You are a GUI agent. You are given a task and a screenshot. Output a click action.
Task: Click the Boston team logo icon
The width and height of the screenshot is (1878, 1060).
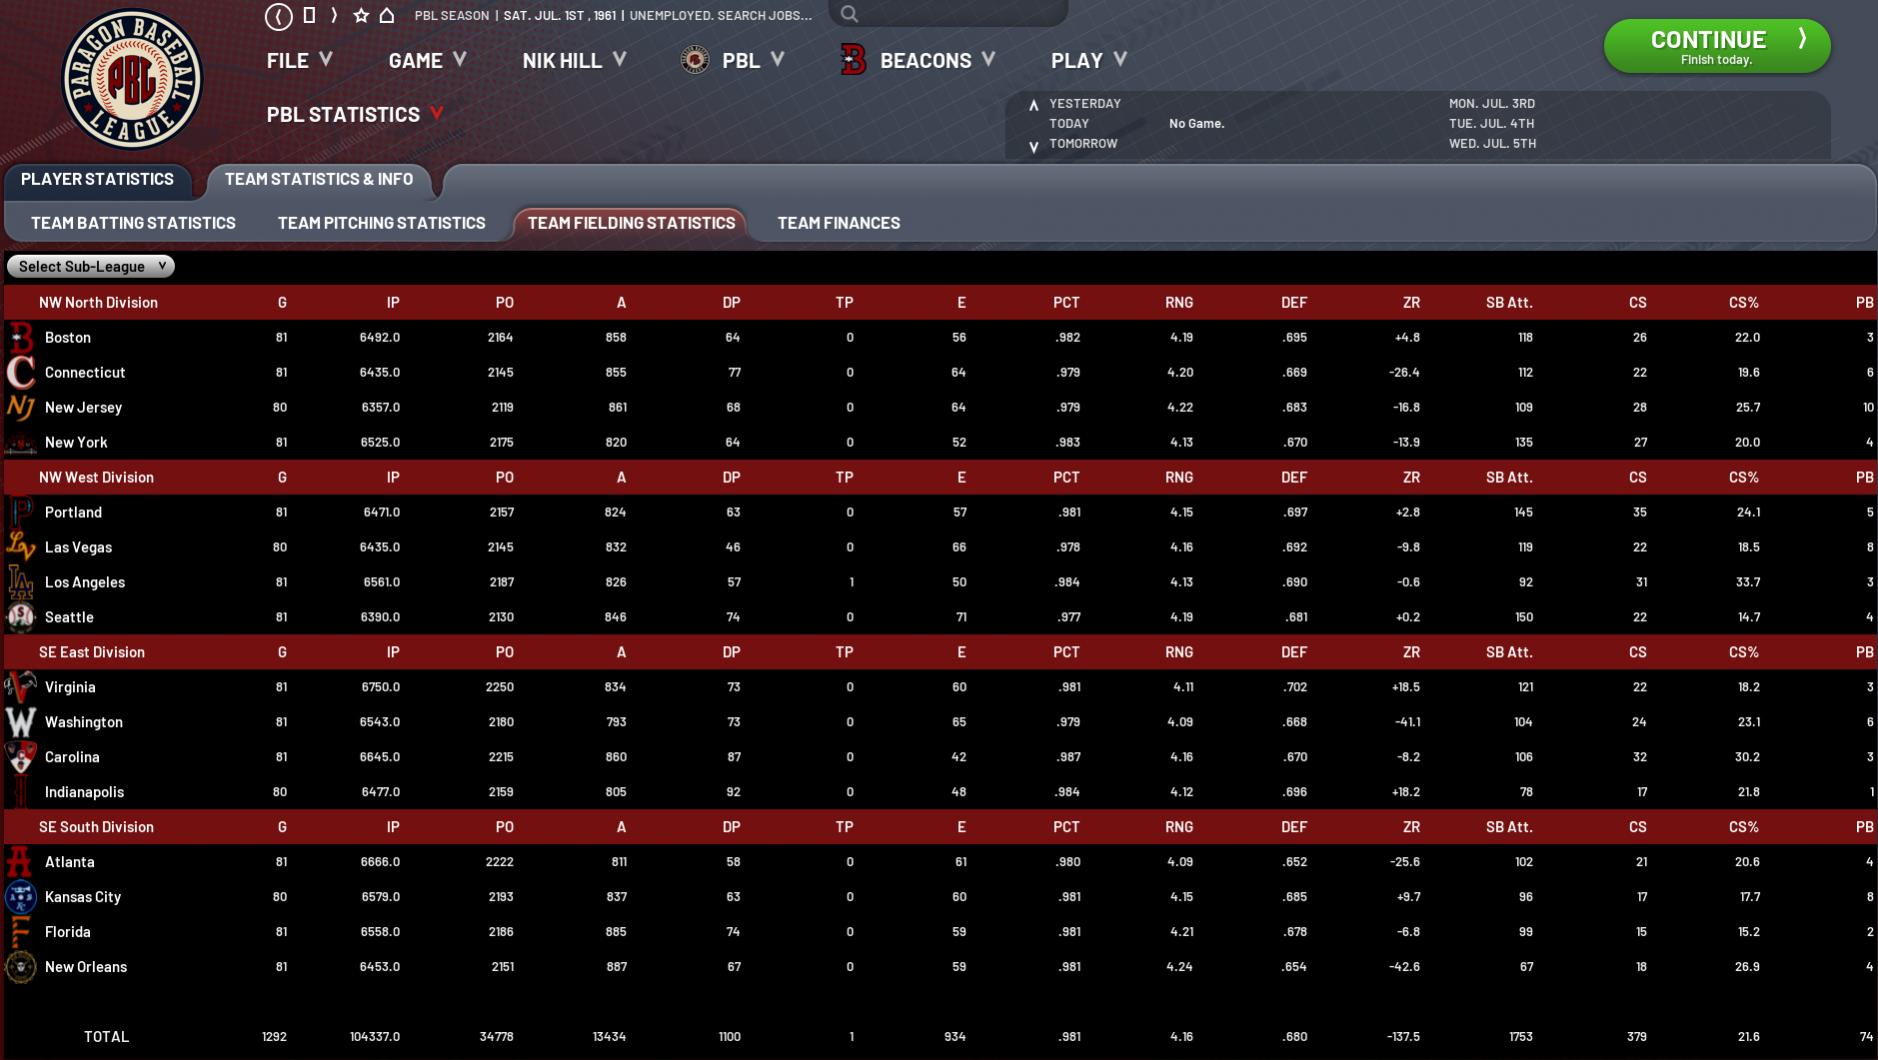20,338
